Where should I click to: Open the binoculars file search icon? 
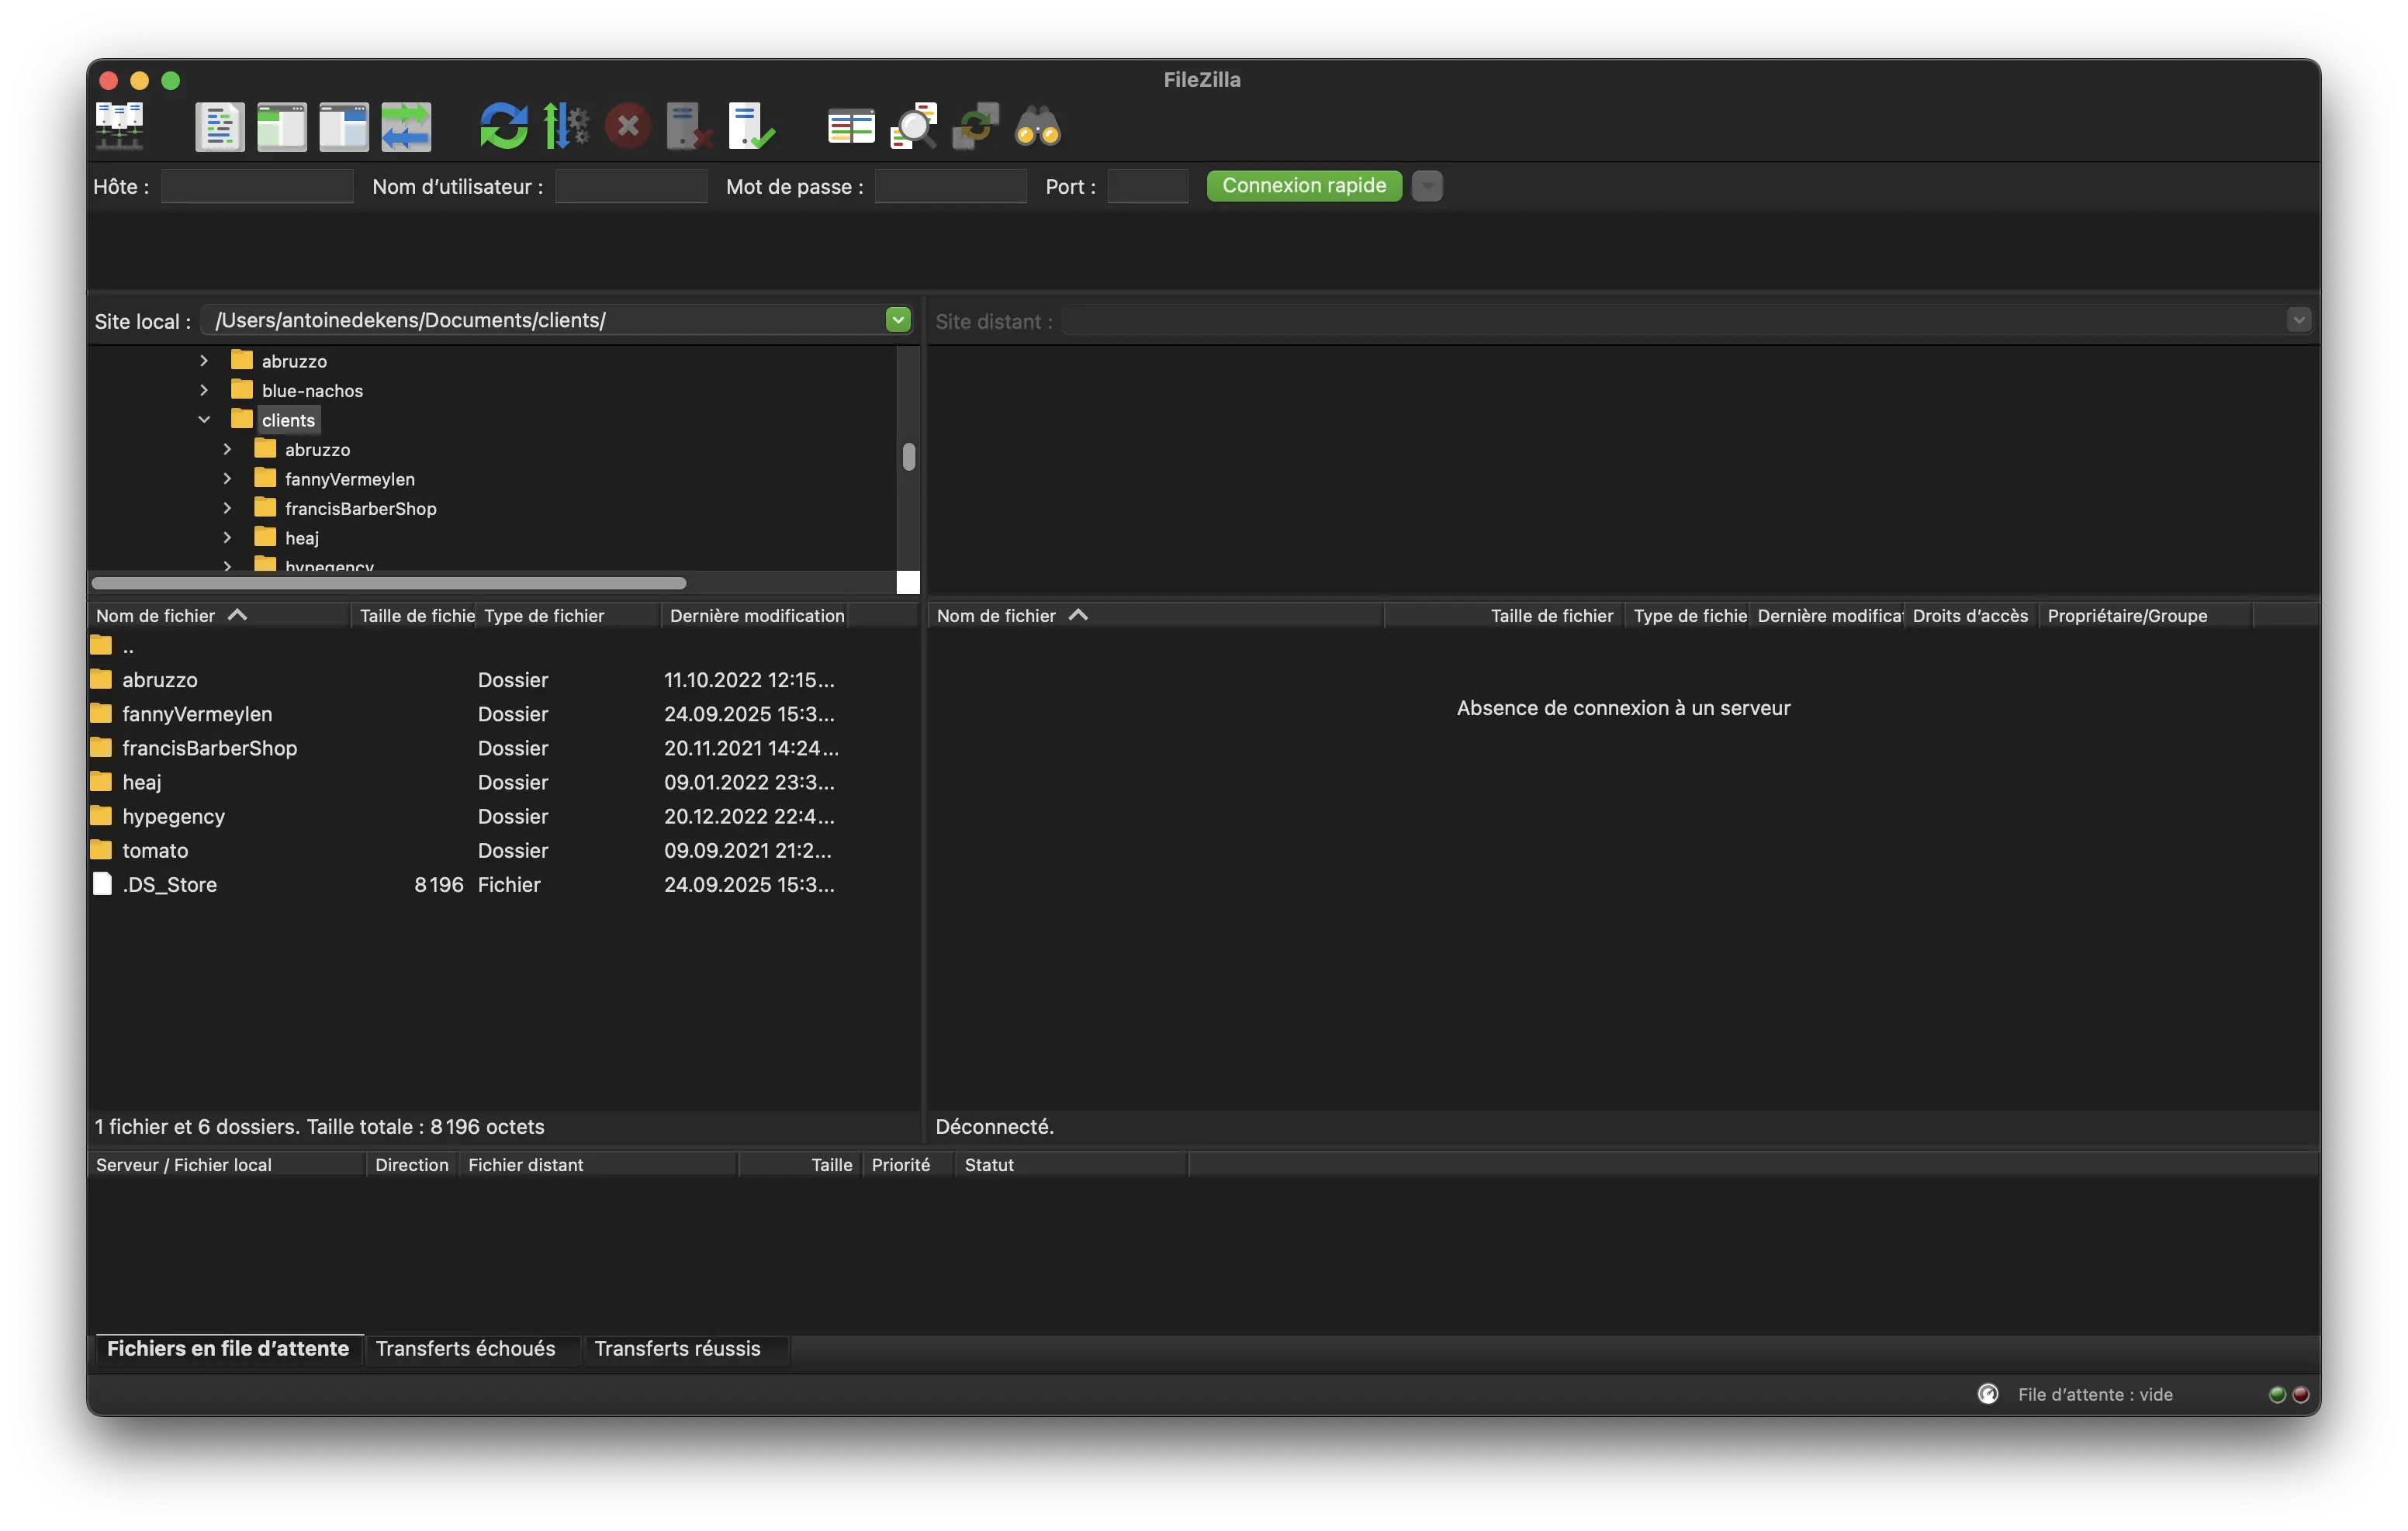pyautogui.click(x=1038, y=127)
